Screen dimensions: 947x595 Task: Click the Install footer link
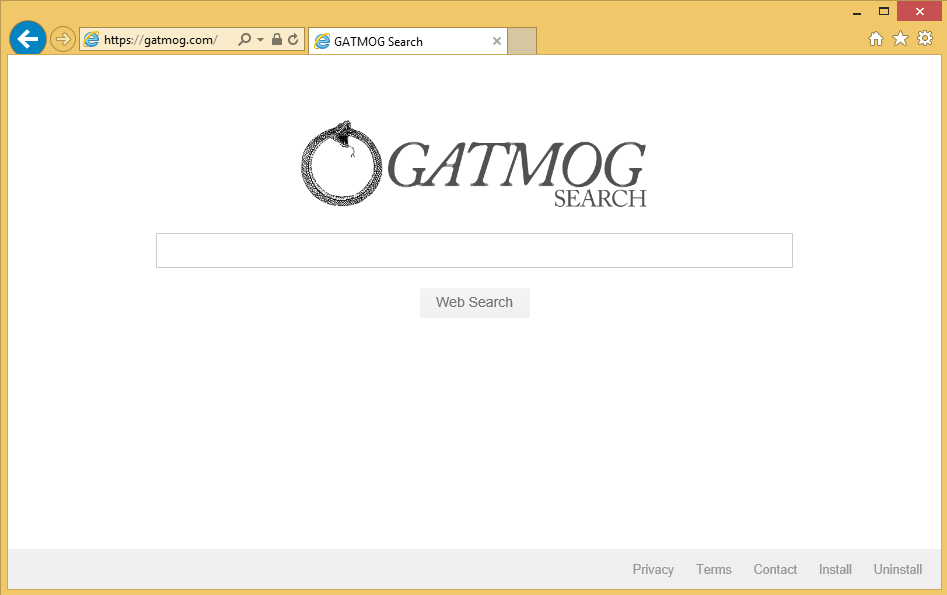[835, 570]
